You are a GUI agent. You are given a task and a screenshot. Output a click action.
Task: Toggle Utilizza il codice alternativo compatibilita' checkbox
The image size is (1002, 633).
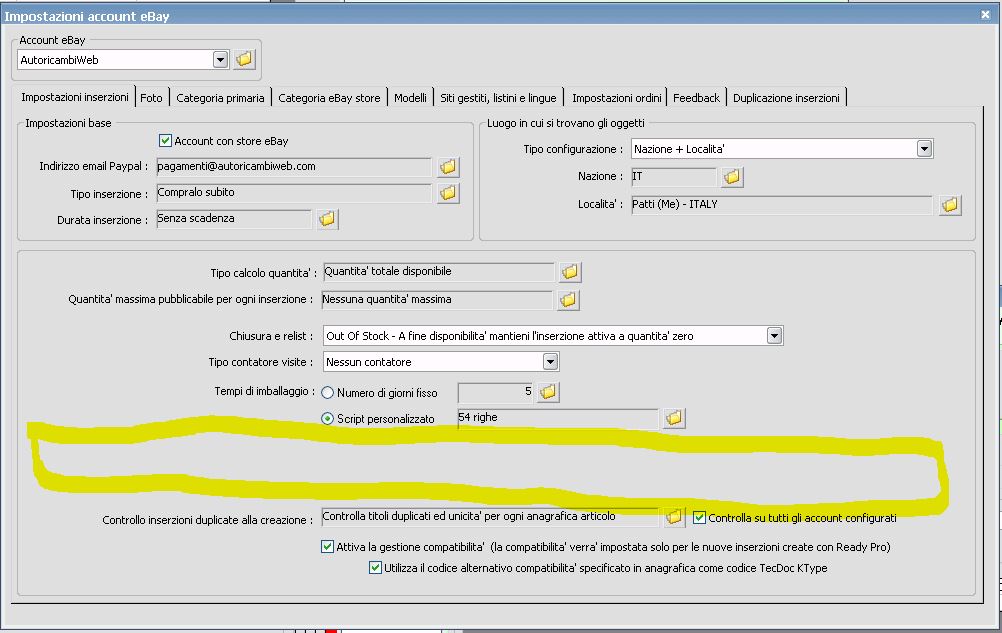(375, 567)
